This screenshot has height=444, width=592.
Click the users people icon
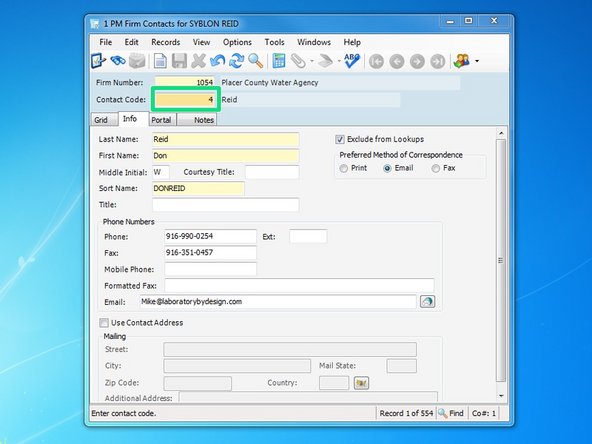pyautogui.click(x=462, y=61)
